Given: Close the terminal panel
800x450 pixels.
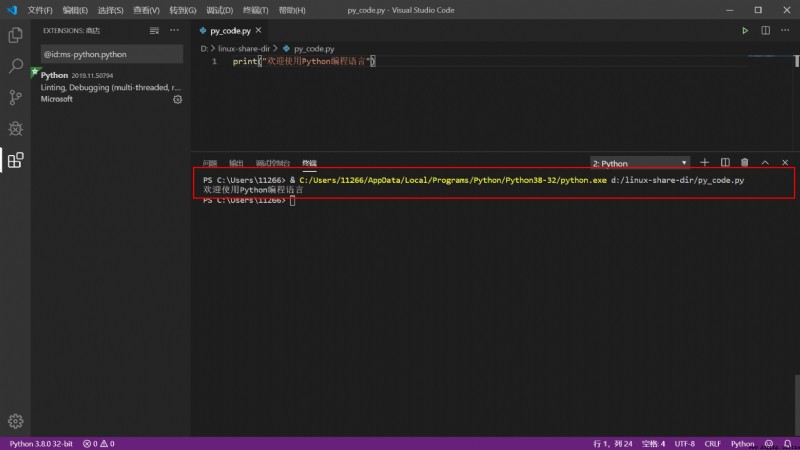Looking at the screenshot, I should [785, 163].
